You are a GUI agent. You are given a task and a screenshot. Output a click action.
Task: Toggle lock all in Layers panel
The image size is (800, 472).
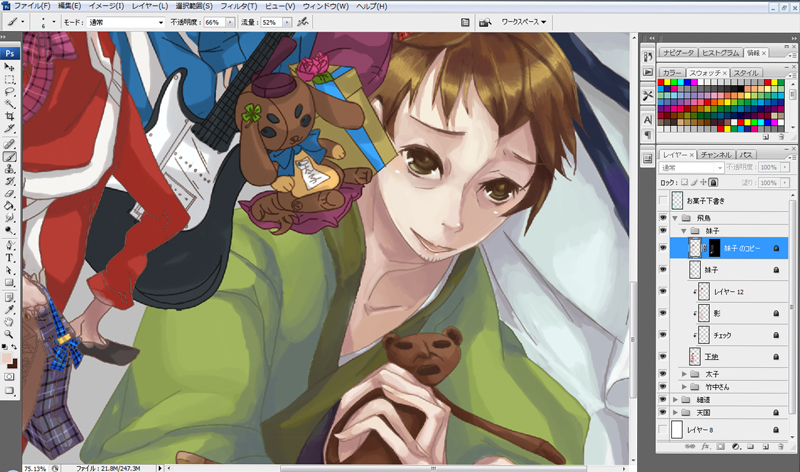[x=713, y=182]
